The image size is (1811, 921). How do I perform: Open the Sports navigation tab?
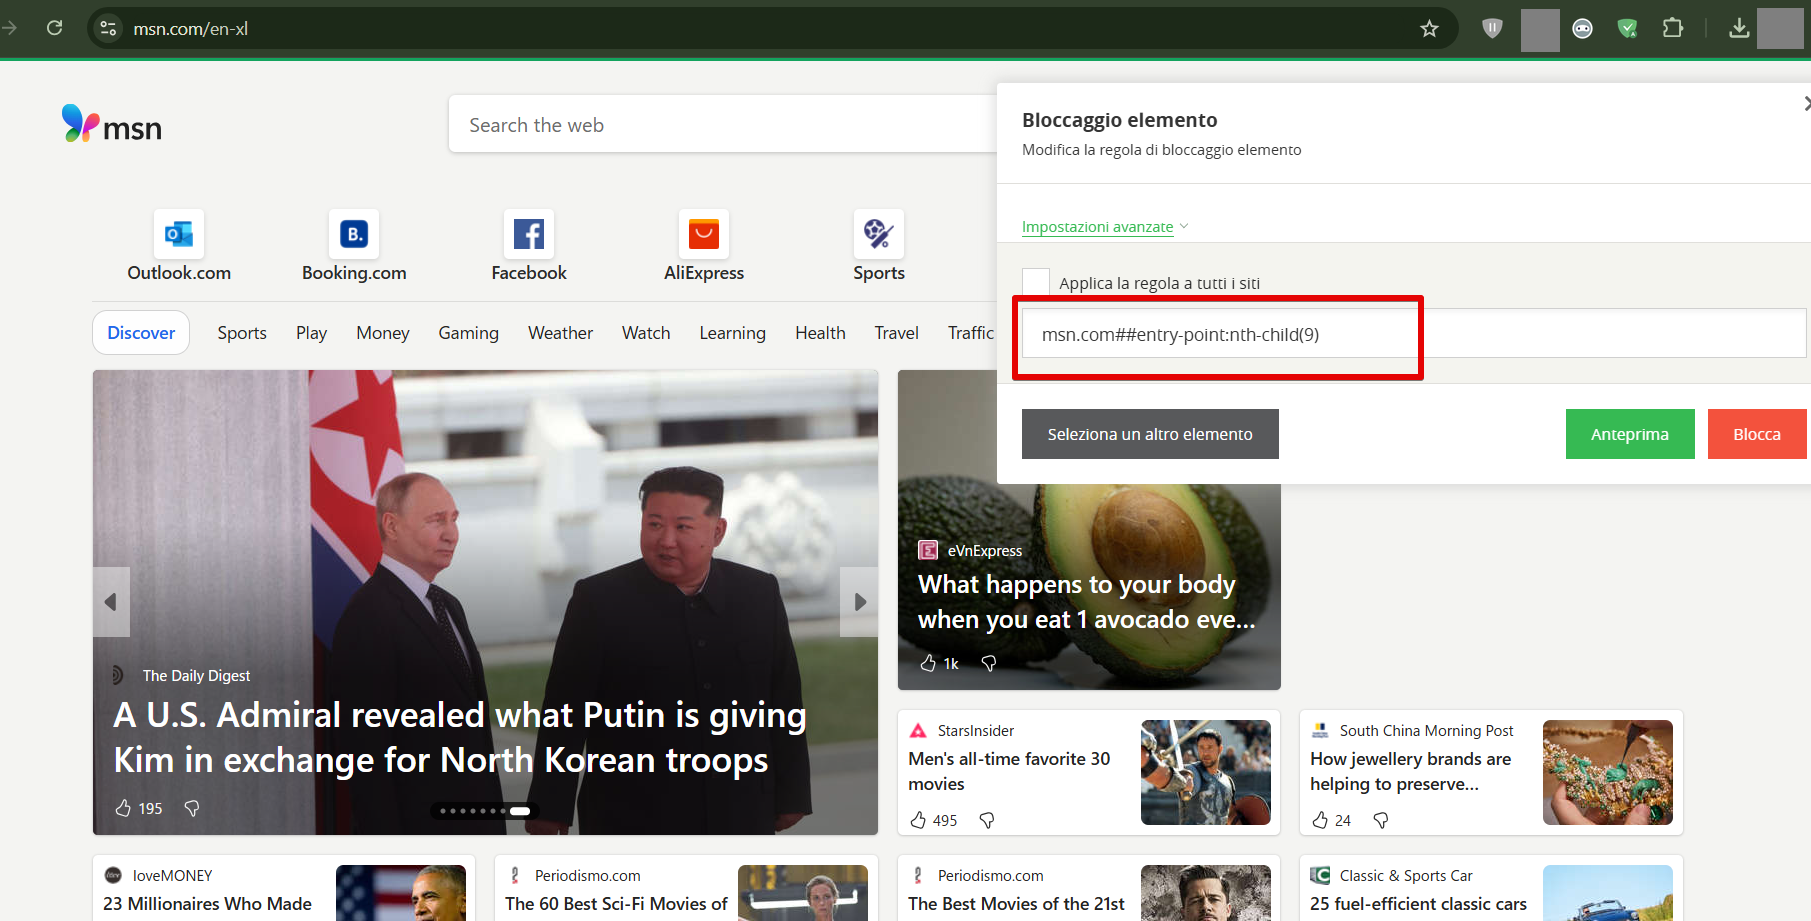(242, 333)
